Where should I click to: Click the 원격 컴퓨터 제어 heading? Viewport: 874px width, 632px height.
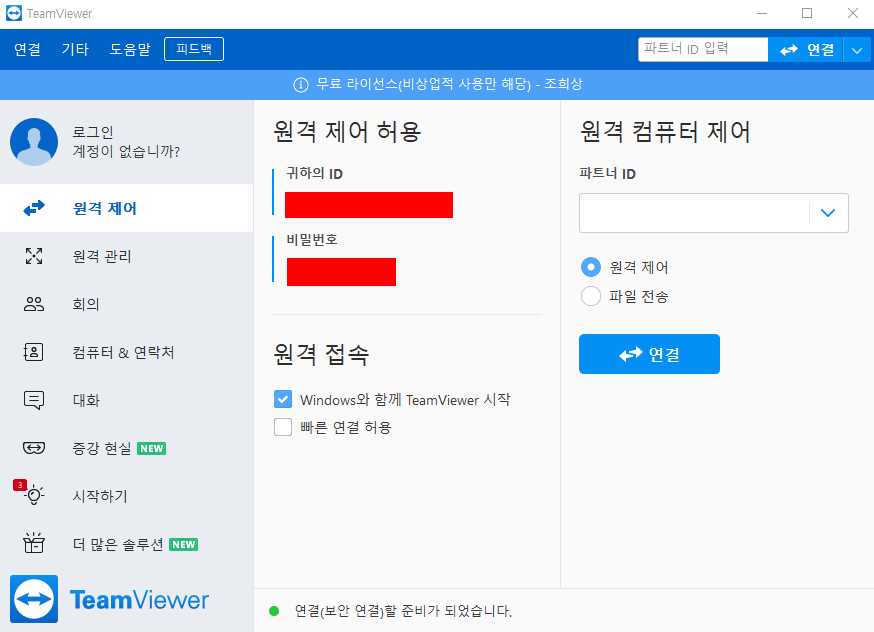coord(665,132)
